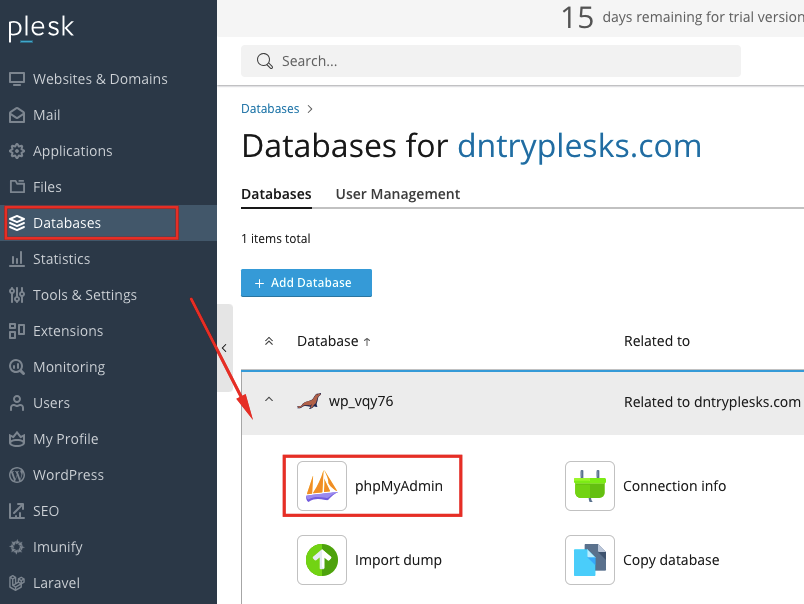The height and width of the screenshot is (604, 804).
Task: Click the Copy database icon
Action: coord(590,560)
